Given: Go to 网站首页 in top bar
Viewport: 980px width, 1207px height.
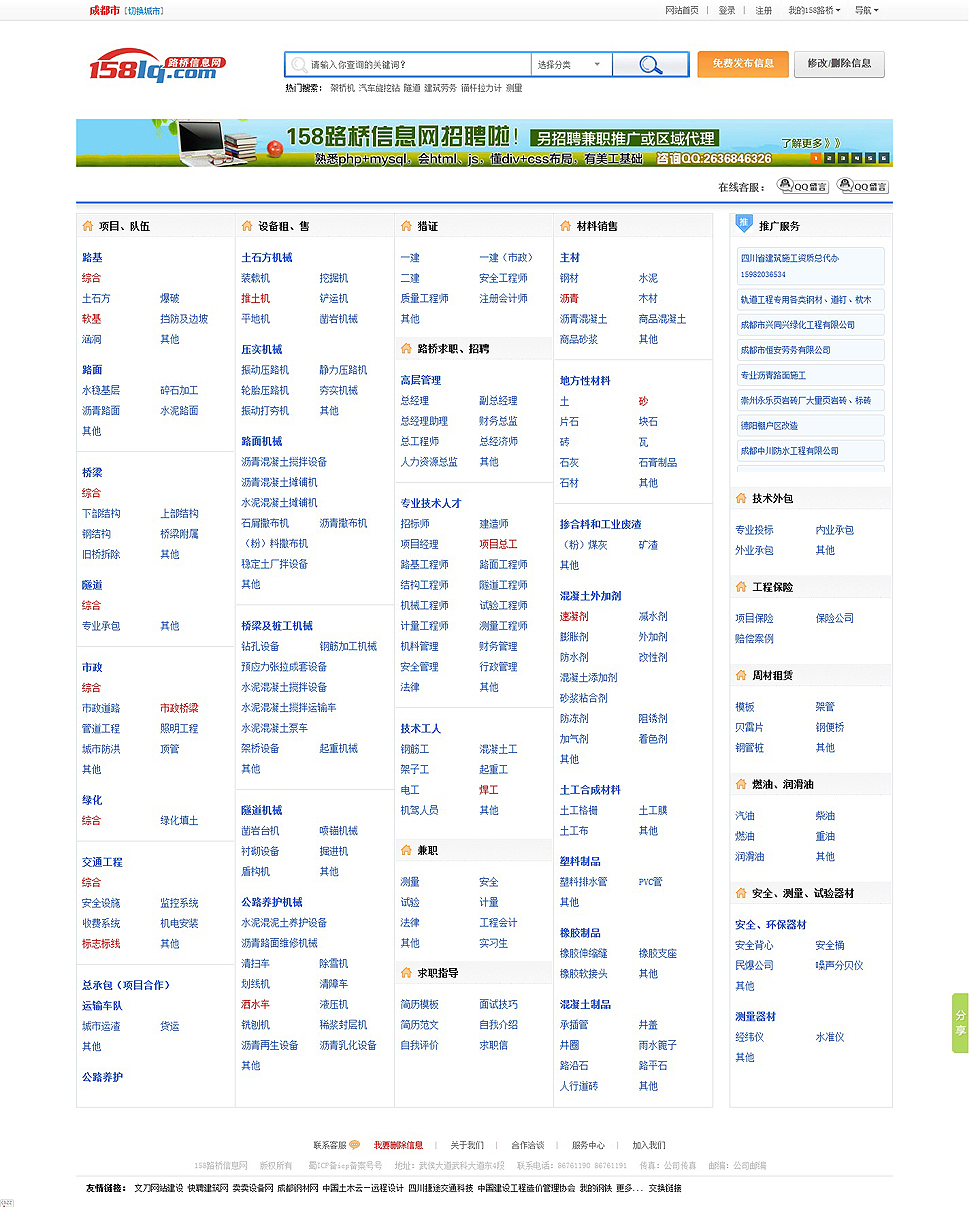Looking at the screenshot, I should tap(682, 10).
